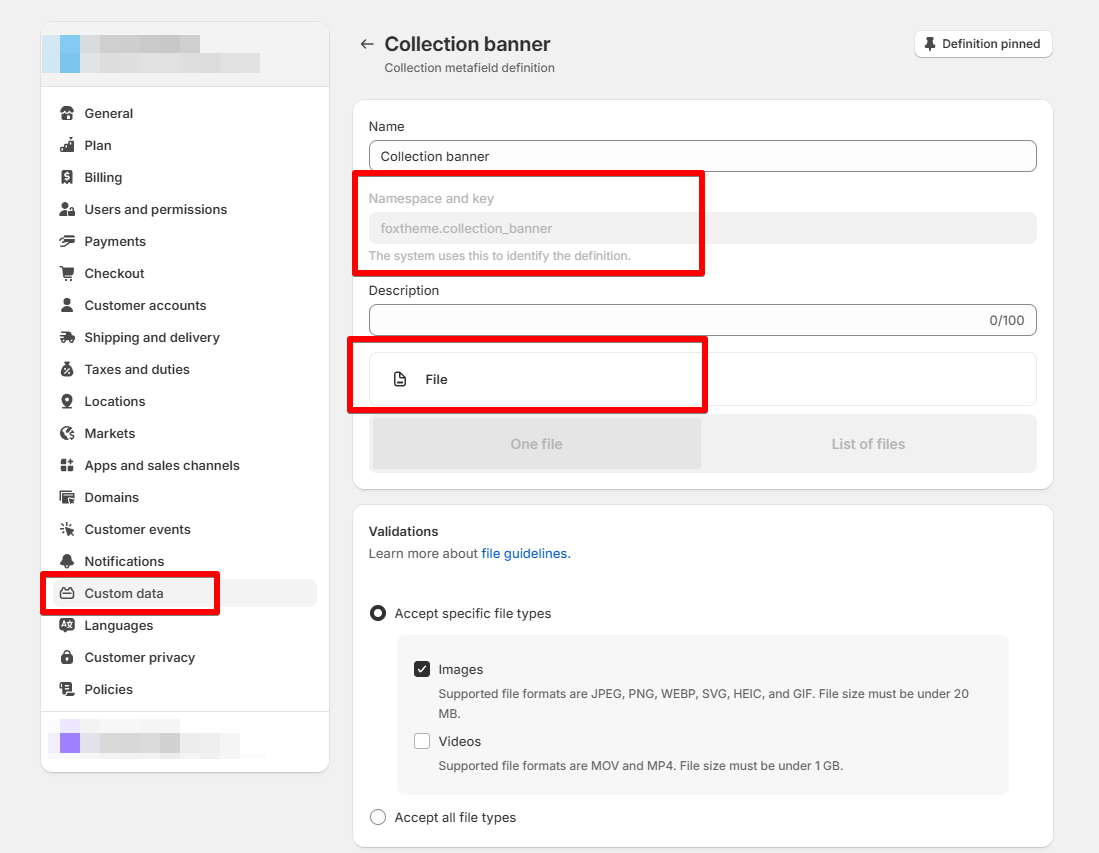Select Accept all file types radio
The image size is (1099, 853).
point(378,817)
